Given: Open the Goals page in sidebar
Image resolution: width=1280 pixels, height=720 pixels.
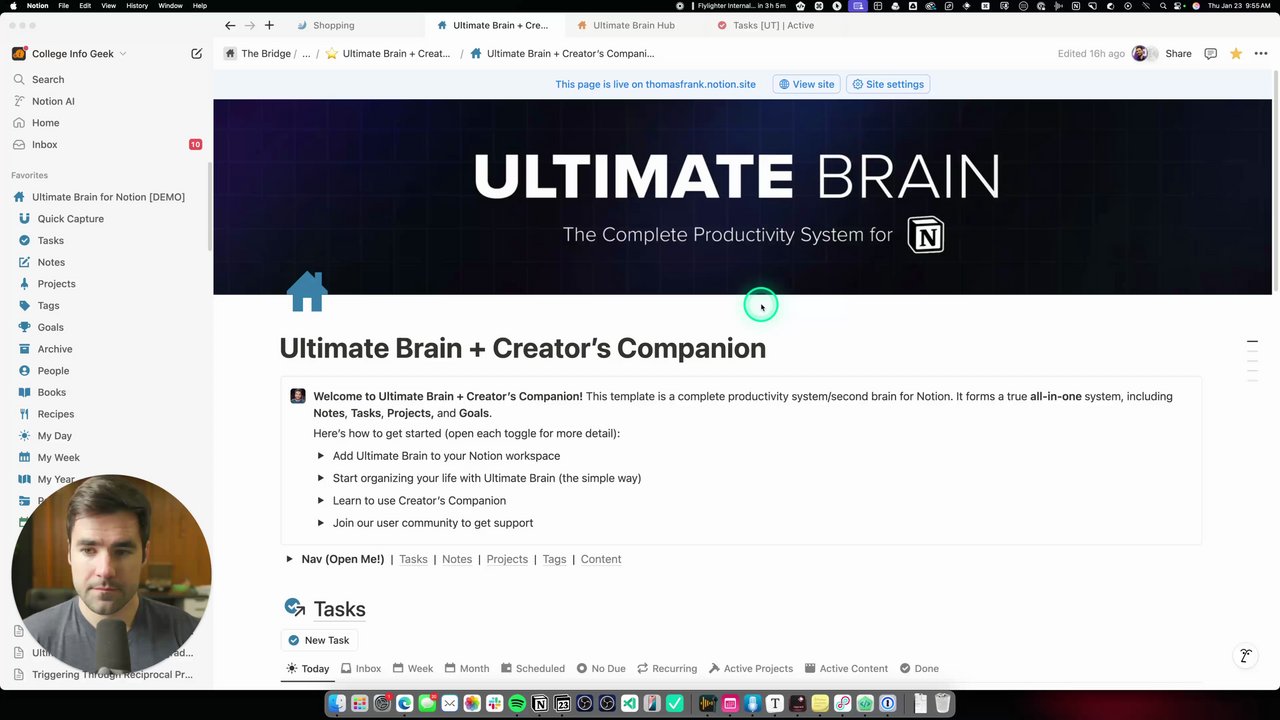Looking at the screenshot, I should tap(50, 327).
